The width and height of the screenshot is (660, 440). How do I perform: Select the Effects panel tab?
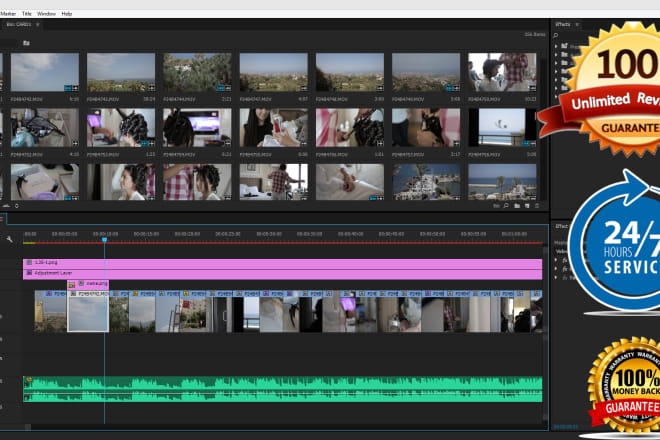(562, 24)
